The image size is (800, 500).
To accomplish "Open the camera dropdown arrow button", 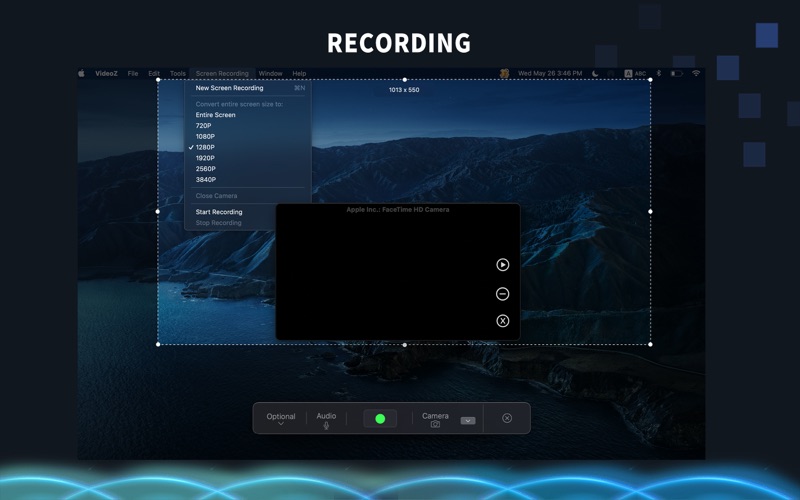I will [468, 420].
